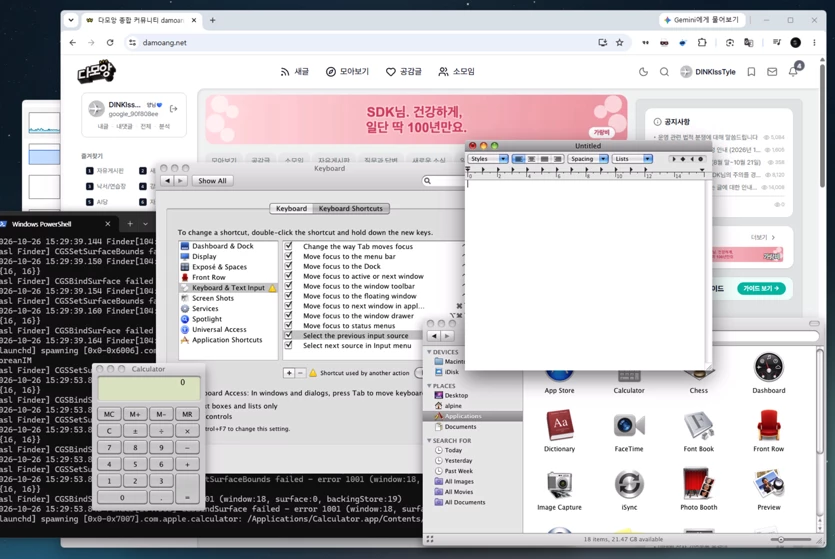Switch to the Keyboard tab

(x=291, y=209)
